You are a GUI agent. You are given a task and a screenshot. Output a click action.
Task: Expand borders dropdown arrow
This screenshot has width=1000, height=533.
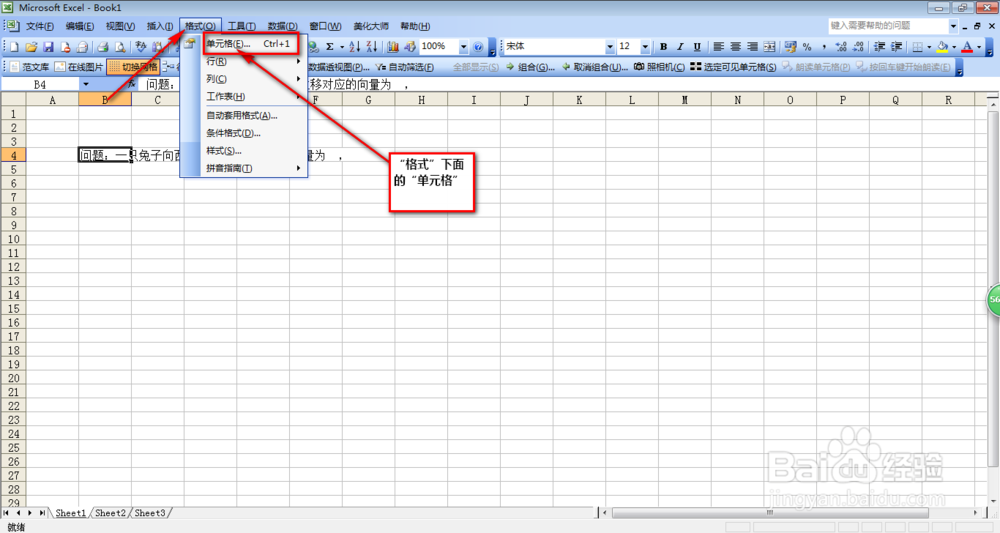929,47
